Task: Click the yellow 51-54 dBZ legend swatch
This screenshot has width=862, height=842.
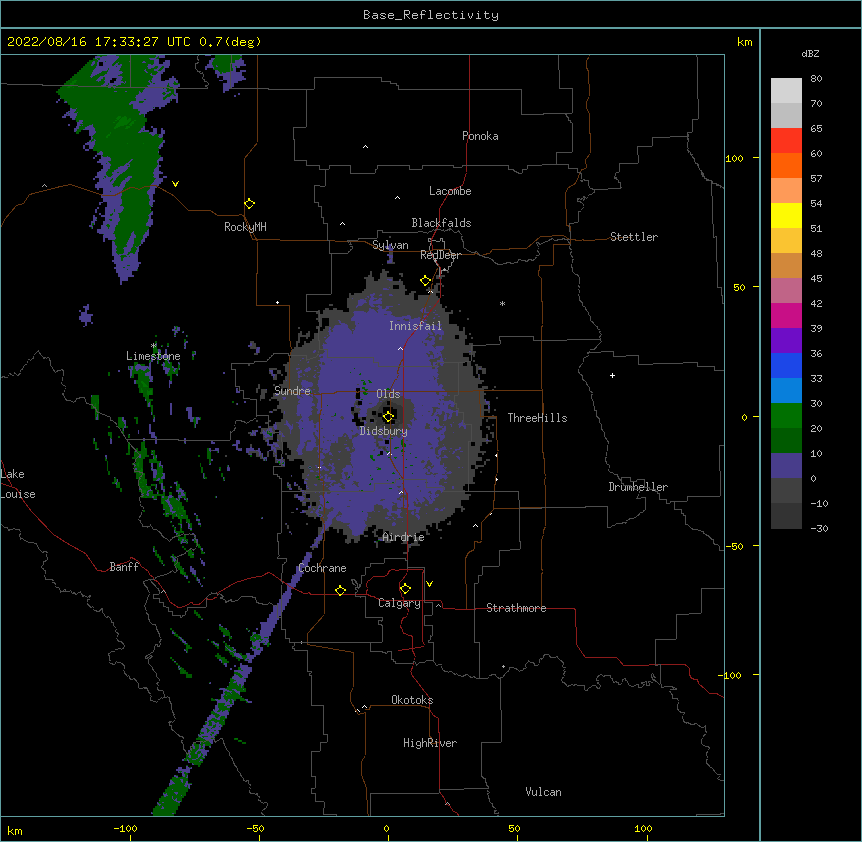Action: pyautogui.click(x=786, y=215)
